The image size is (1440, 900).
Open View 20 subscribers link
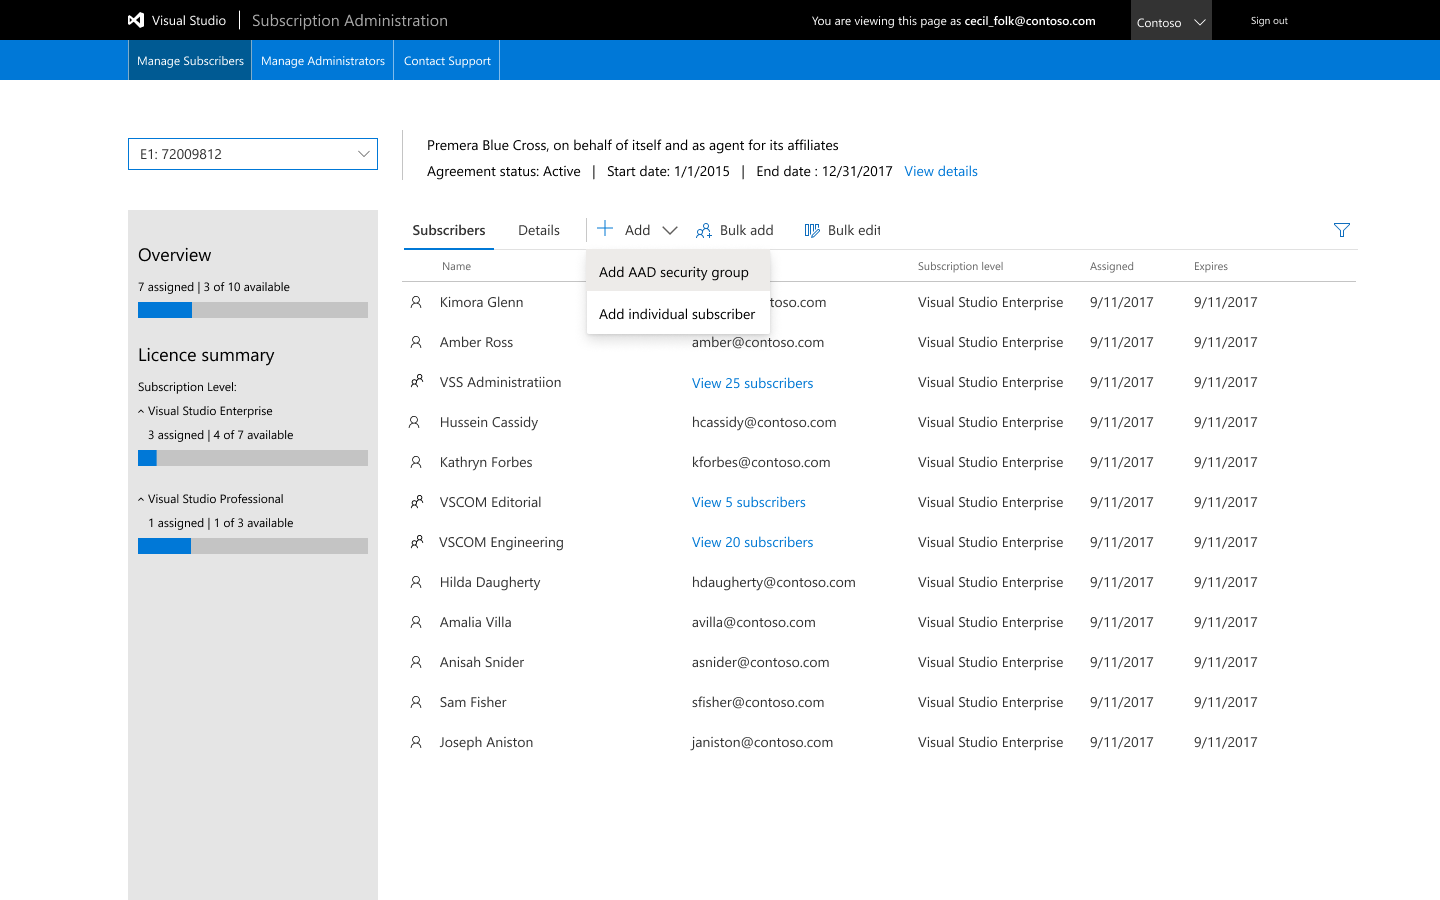(753, 542)
